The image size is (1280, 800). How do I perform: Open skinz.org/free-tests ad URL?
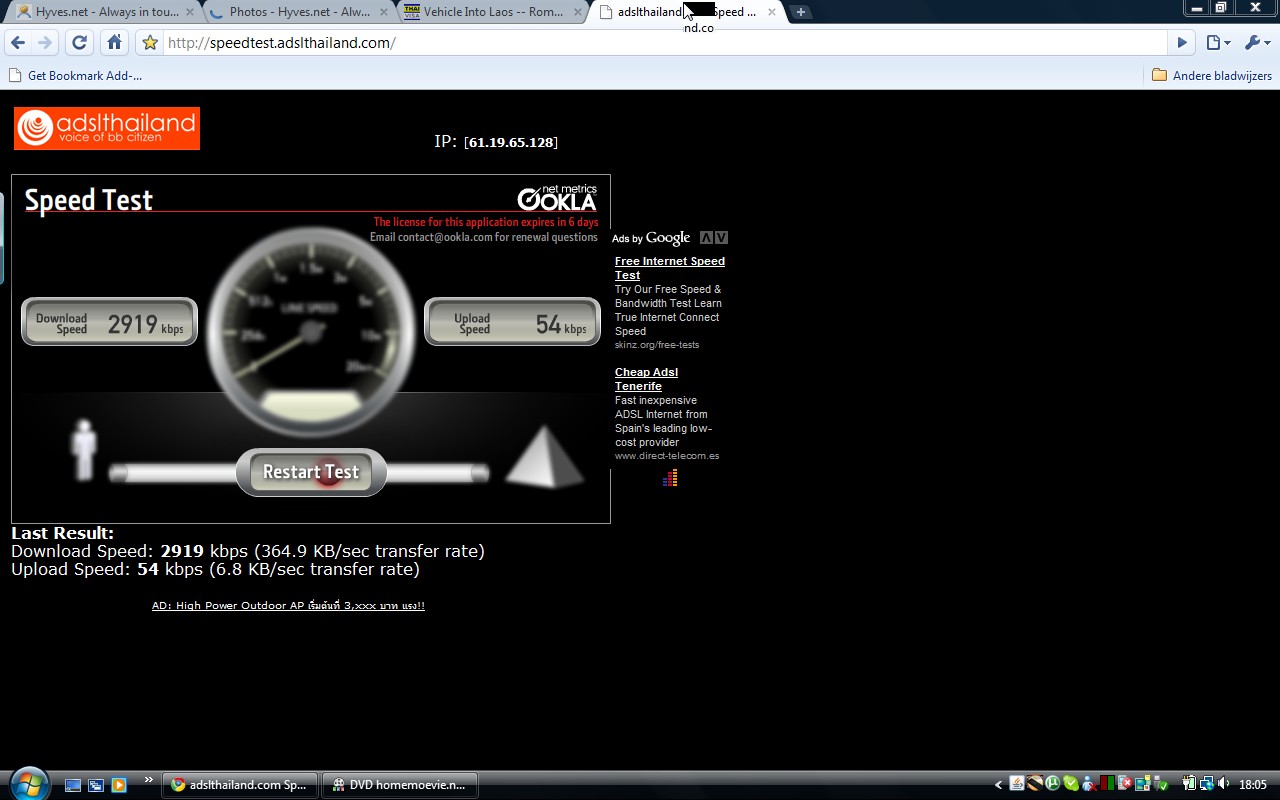[x=657, y=345]
